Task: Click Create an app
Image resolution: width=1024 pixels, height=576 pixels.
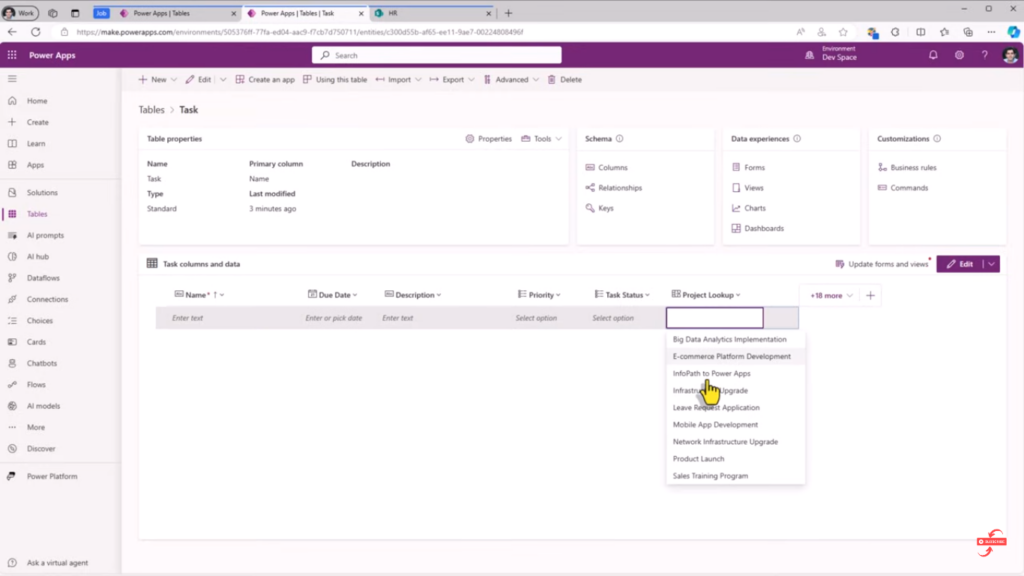Action: [265, 80]
